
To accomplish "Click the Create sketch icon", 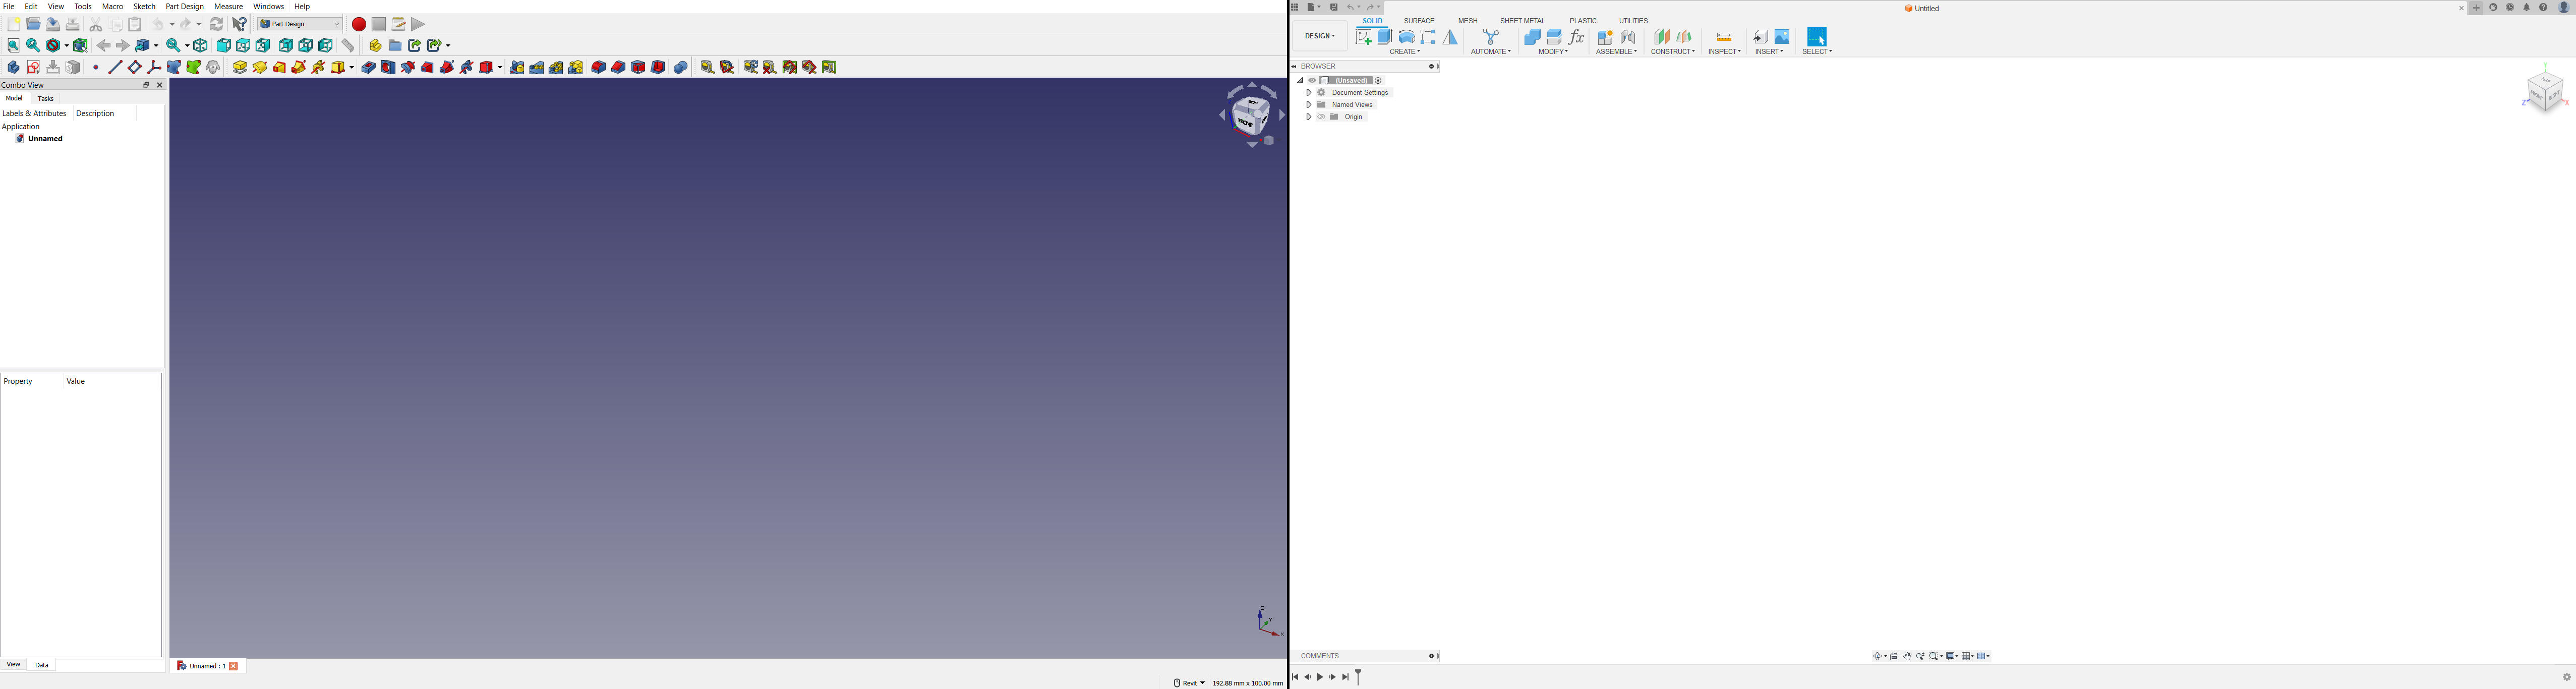I will (x=34, y=67).
